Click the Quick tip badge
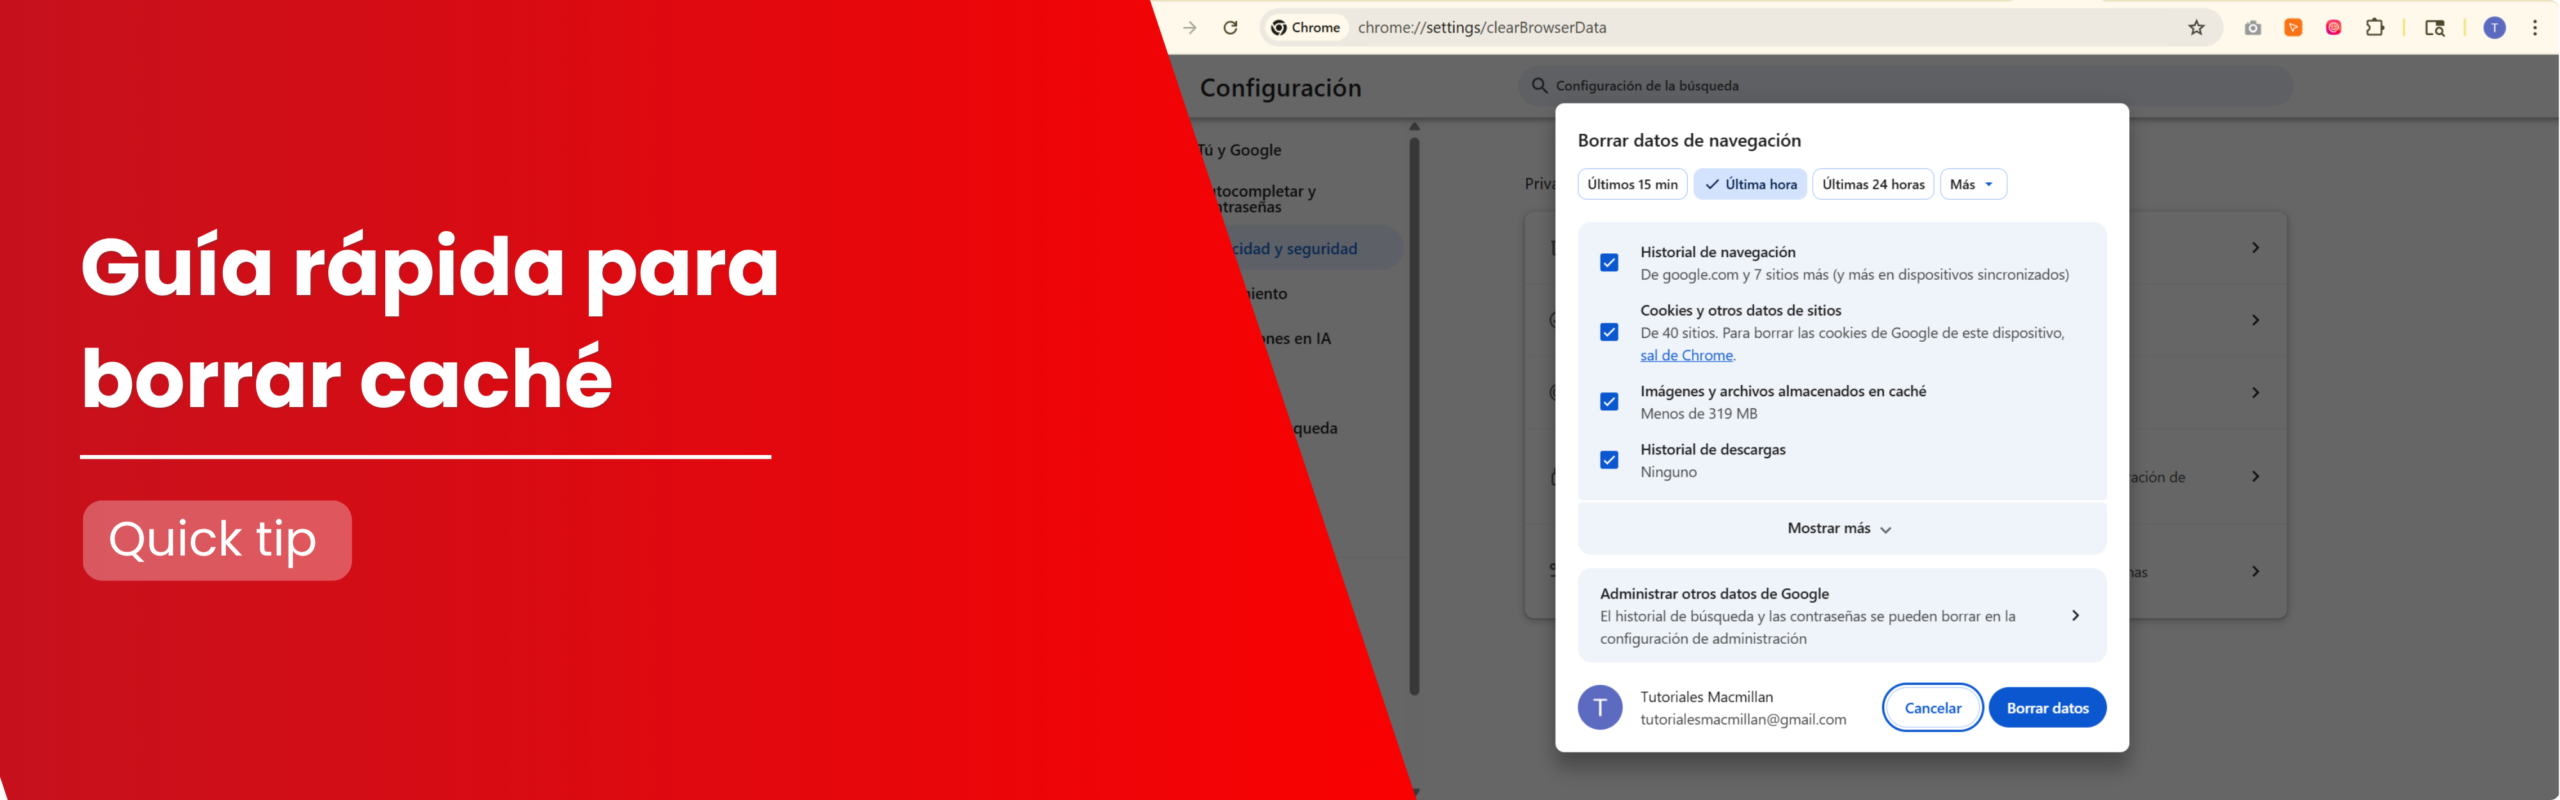 [x=217, y=540]
